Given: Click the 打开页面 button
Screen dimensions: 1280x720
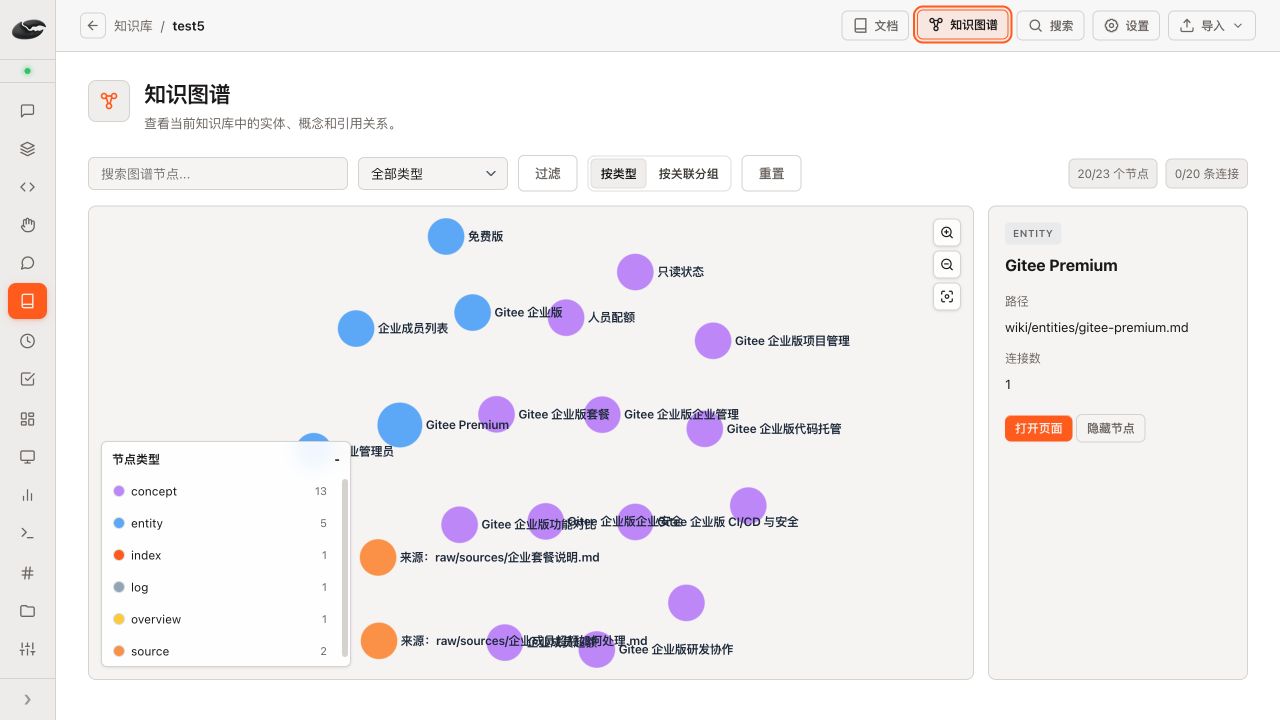Looking at the screenshot, I should [x=1038, y=428].
